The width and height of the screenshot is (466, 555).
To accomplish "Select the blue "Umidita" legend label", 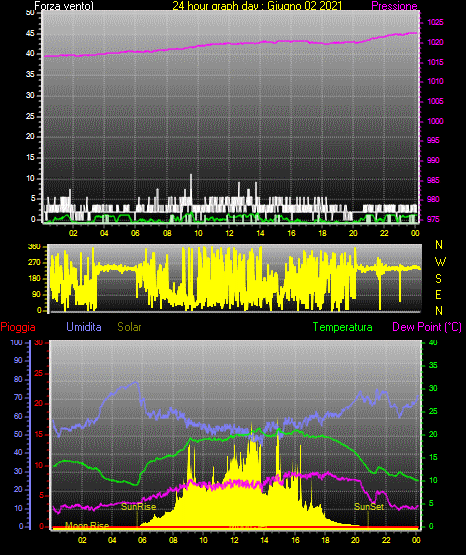I will coord(84,327).
